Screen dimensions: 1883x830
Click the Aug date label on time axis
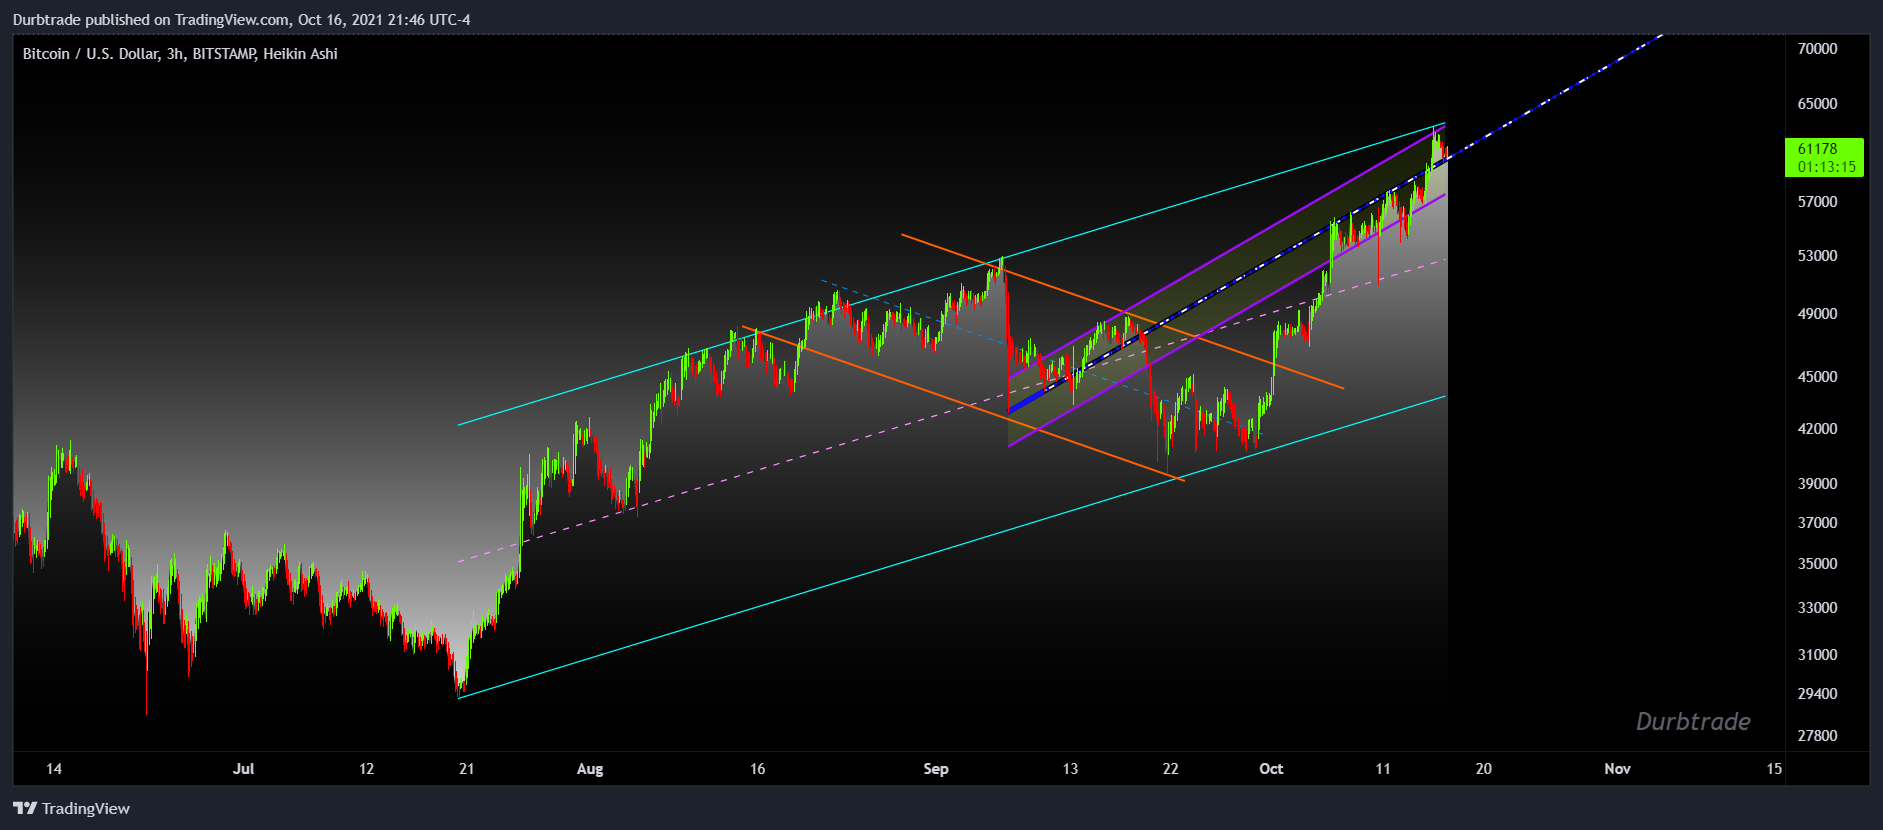pos(590,768)
